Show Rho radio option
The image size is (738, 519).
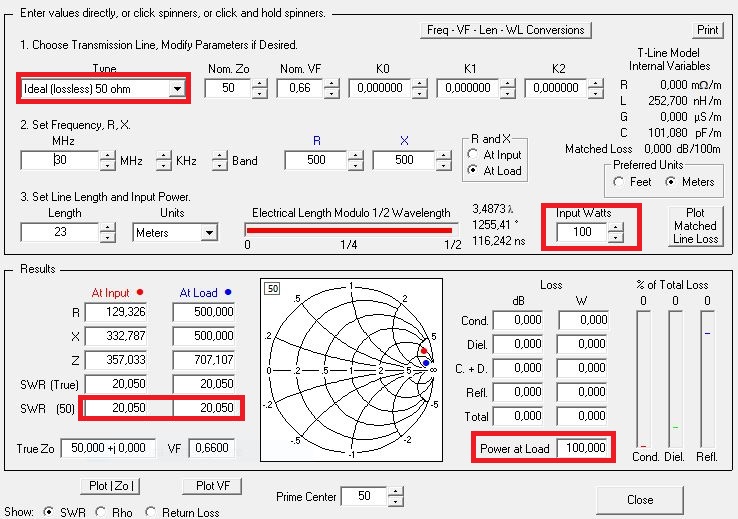coord(100,512)
